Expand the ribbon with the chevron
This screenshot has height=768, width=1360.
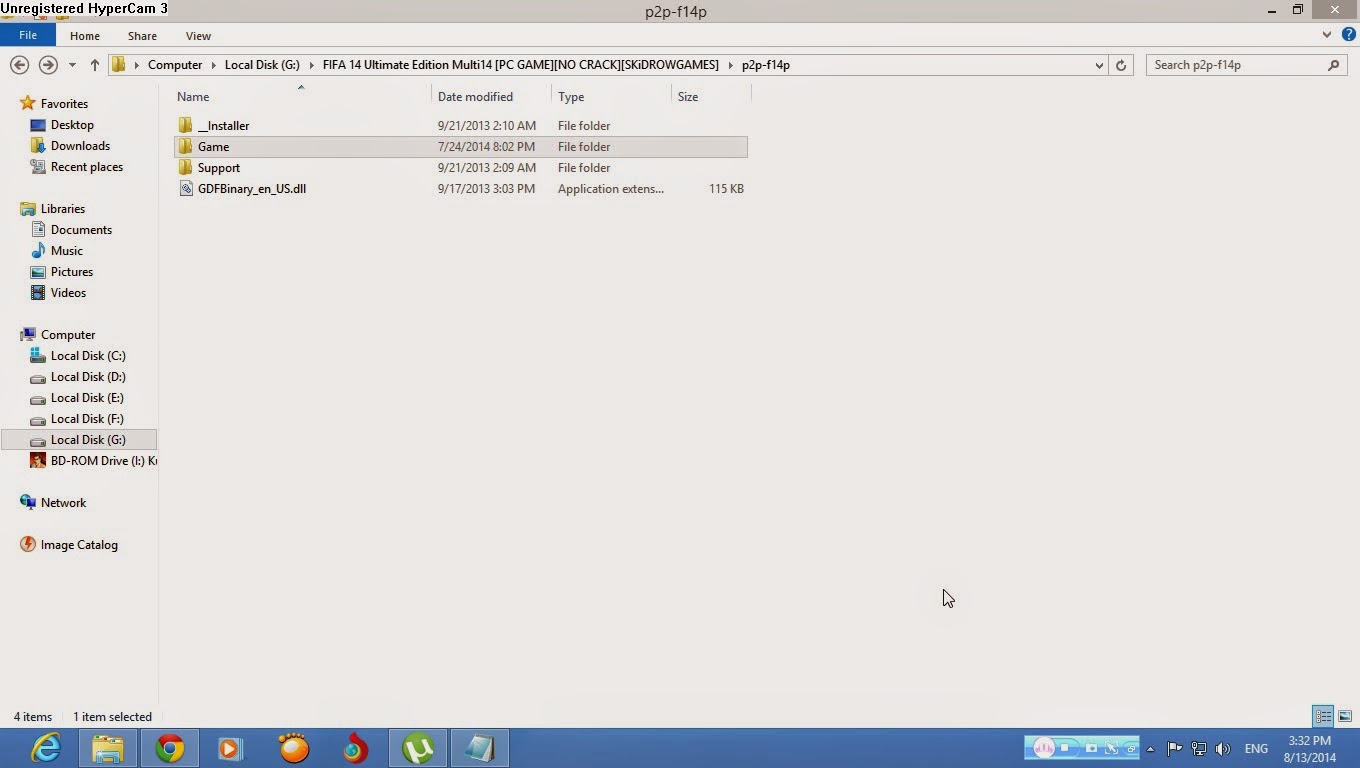point(1327,34)
